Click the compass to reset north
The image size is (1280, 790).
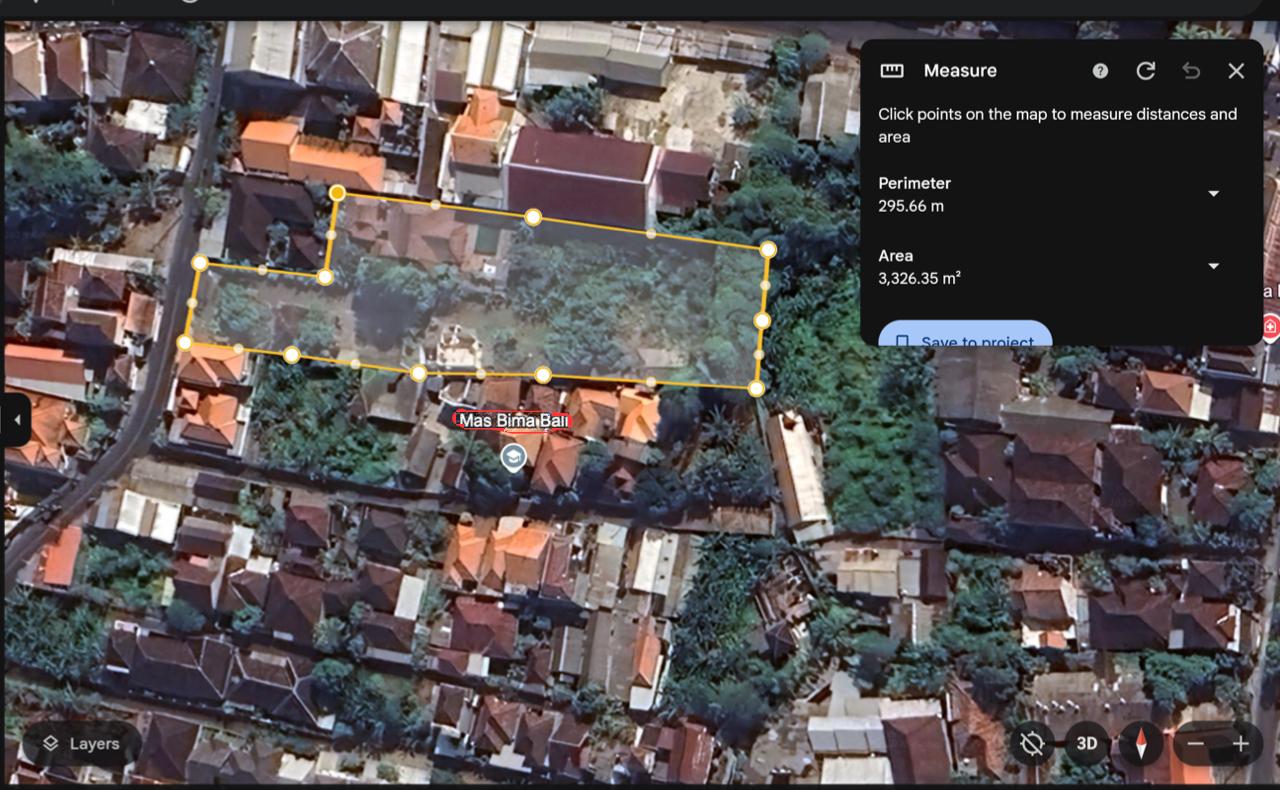[x=1140, y=744]
